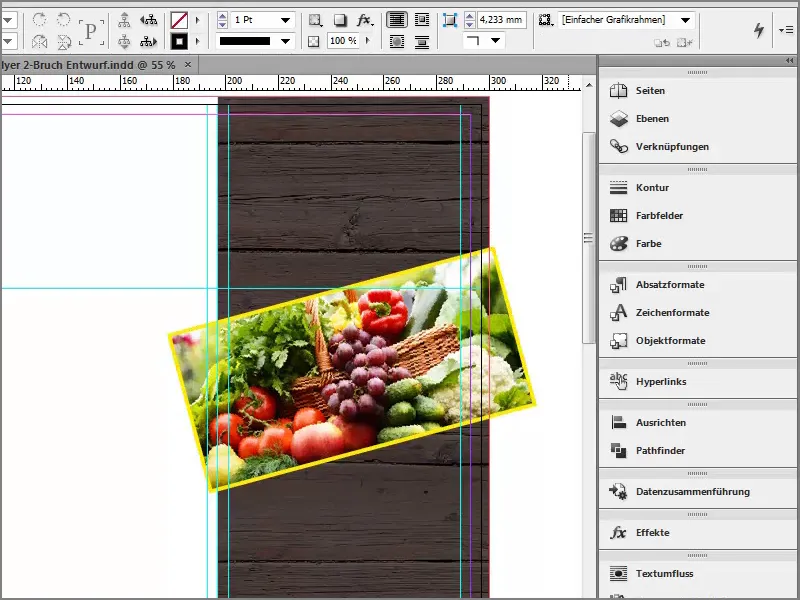This screenshot has width=800, height=600.
Task: Expand the fill color flyout arrow
Action: [x=197, y=20]
